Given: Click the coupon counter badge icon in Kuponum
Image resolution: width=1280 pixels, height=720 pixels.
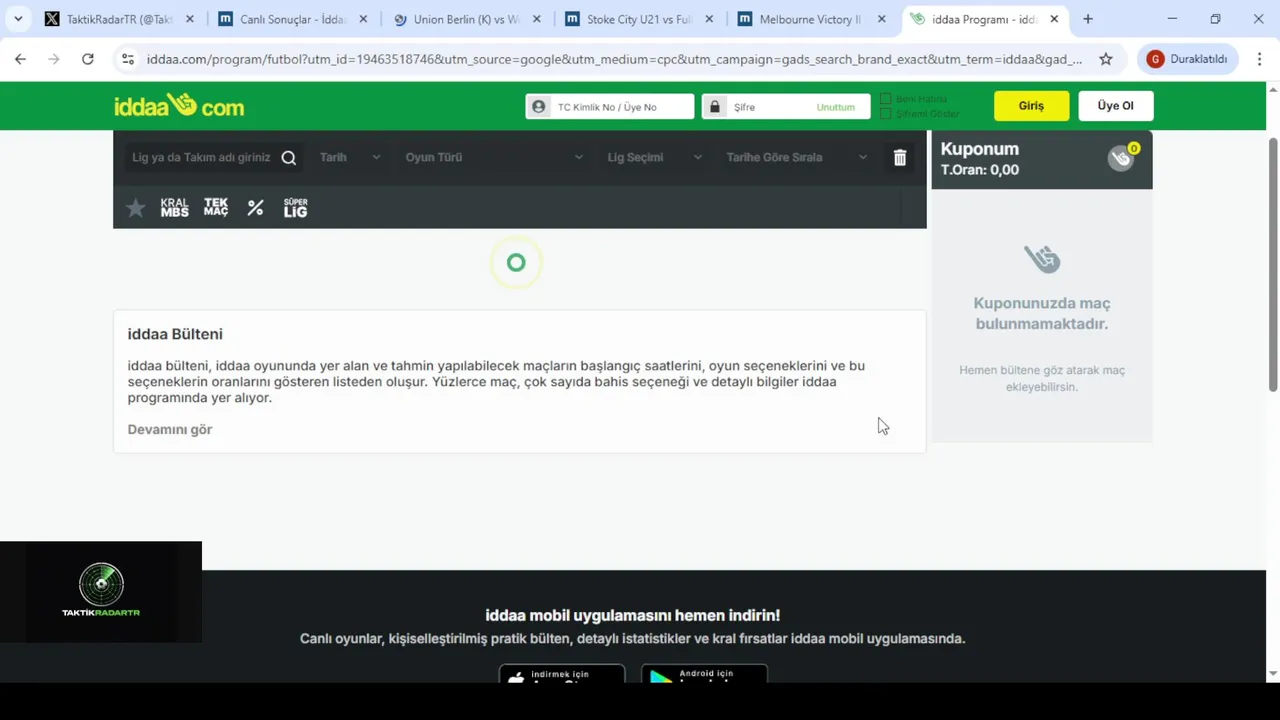Looking at the screenshot, I should pyautogui.click(x=1122, y=157).
